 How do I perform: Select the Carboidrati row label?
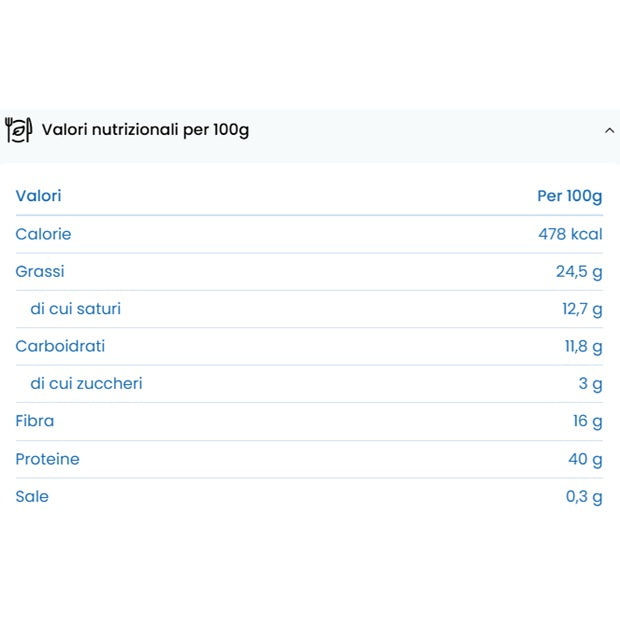60,346
